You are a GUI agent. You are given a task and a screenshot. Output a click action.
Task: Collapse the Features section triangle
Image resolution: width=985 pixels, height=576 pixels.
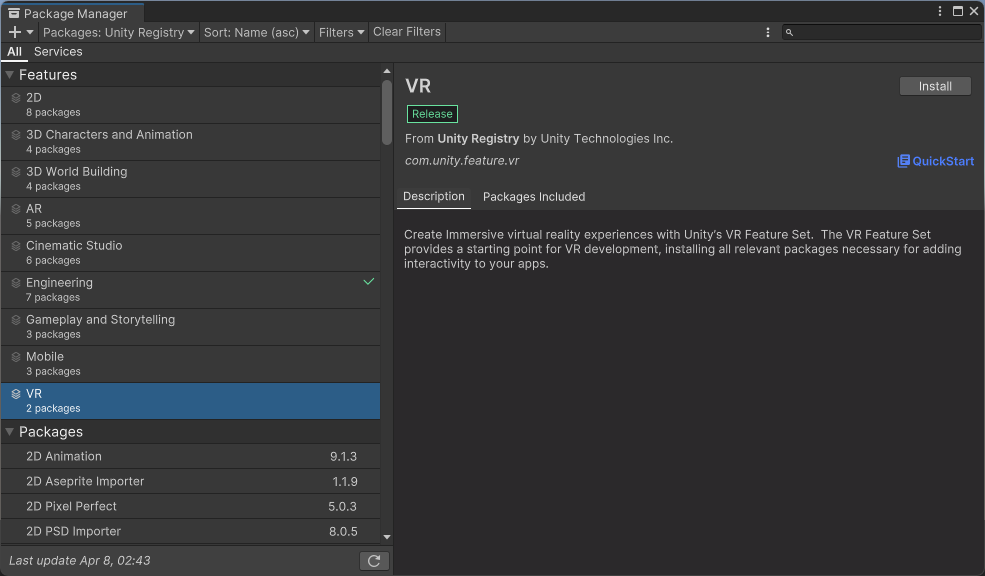(x=9, y=75)
